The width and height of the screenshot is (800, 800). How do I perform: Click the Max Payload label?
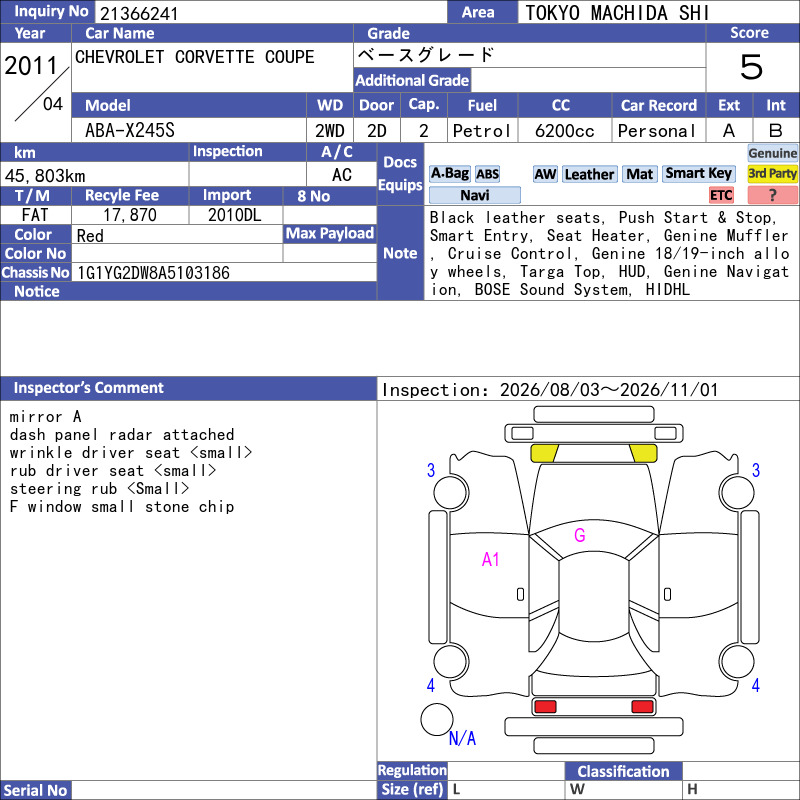coord(330,234)
